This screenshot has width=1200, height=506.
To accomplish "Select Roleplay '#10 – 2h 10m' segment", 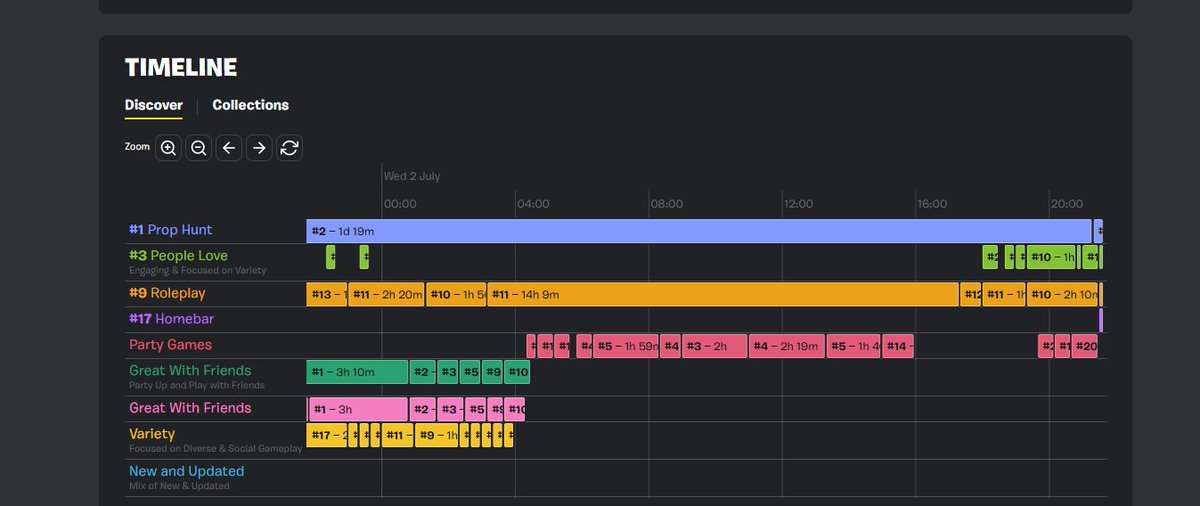I will [1063, 295].
